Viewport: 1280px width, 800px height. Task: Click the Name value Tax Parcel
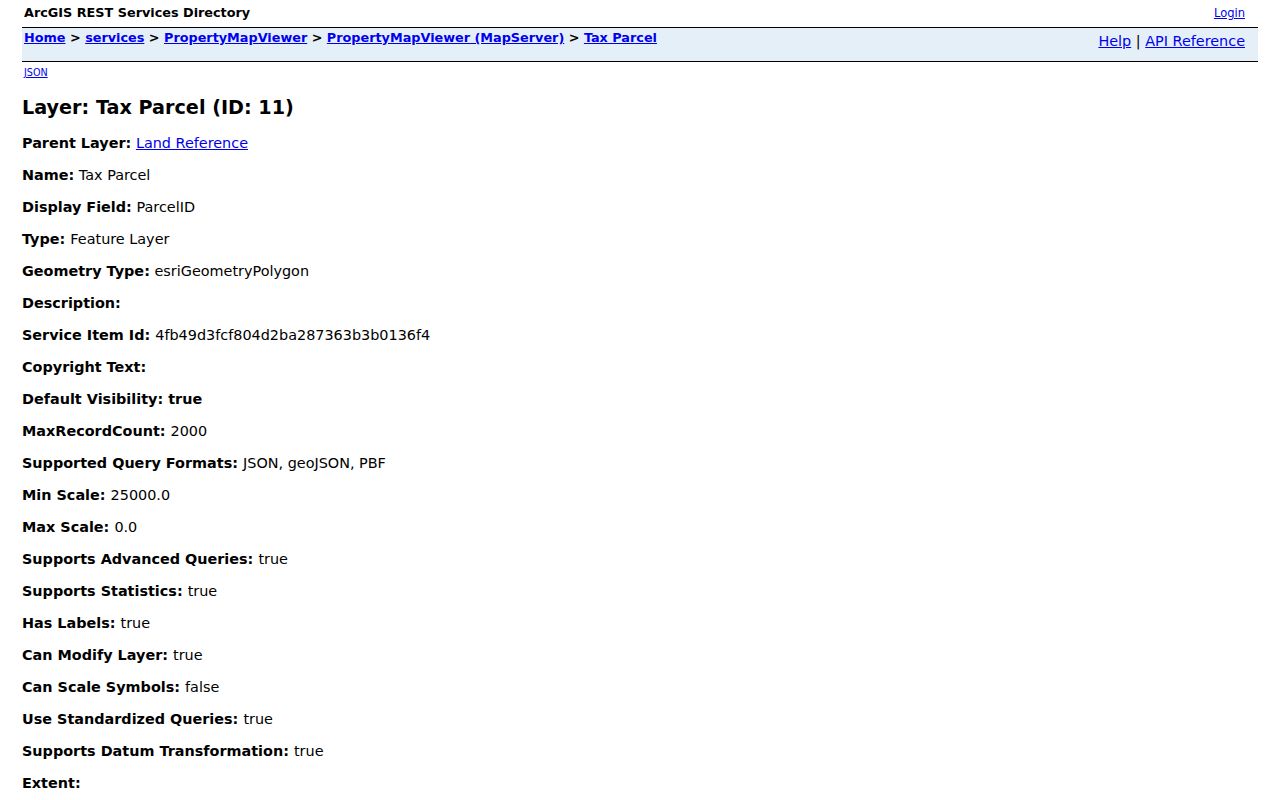pyautogui.click(x=114, y=175)
